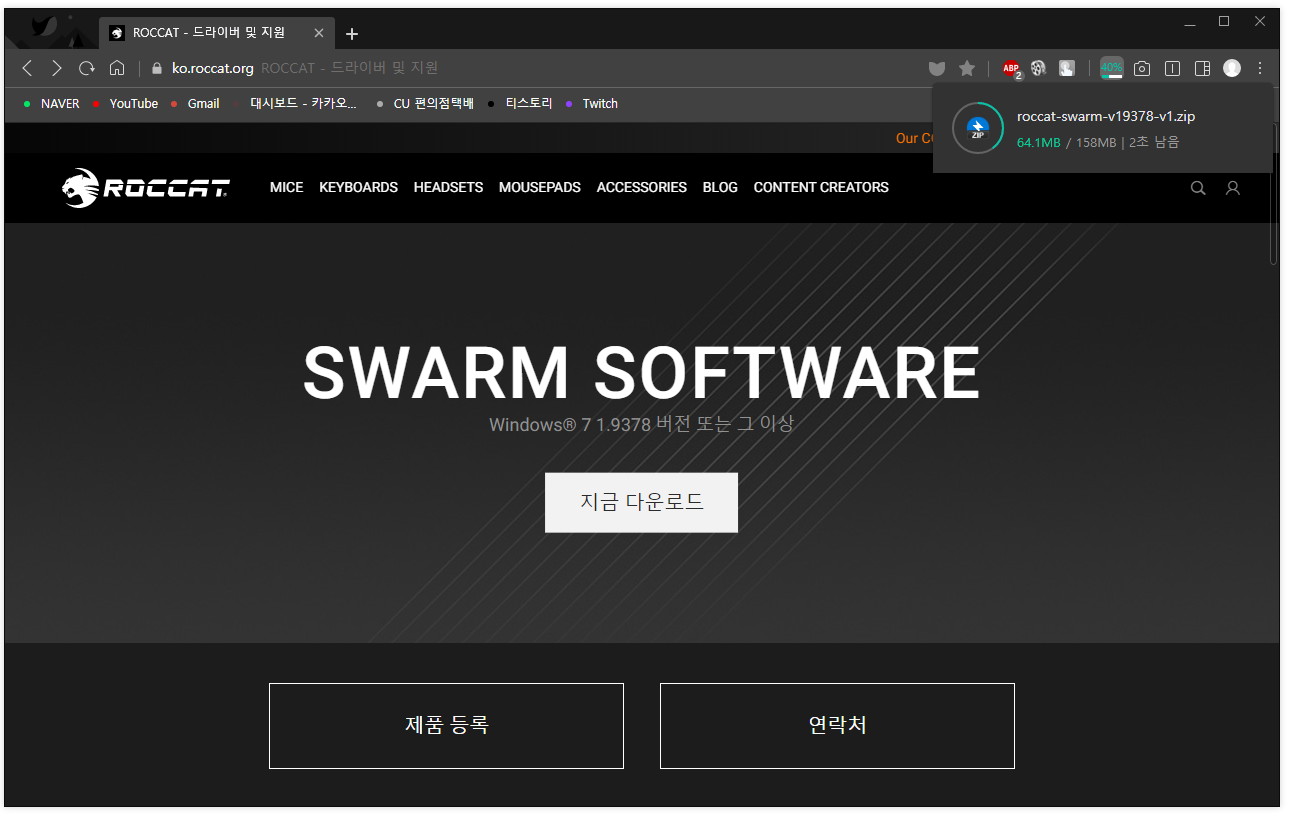Viewport: 1301px width, 834px height.
Task: Click the roccat-swarm-v19378-v1.zip file name
Action: (x=1106, y=117)
